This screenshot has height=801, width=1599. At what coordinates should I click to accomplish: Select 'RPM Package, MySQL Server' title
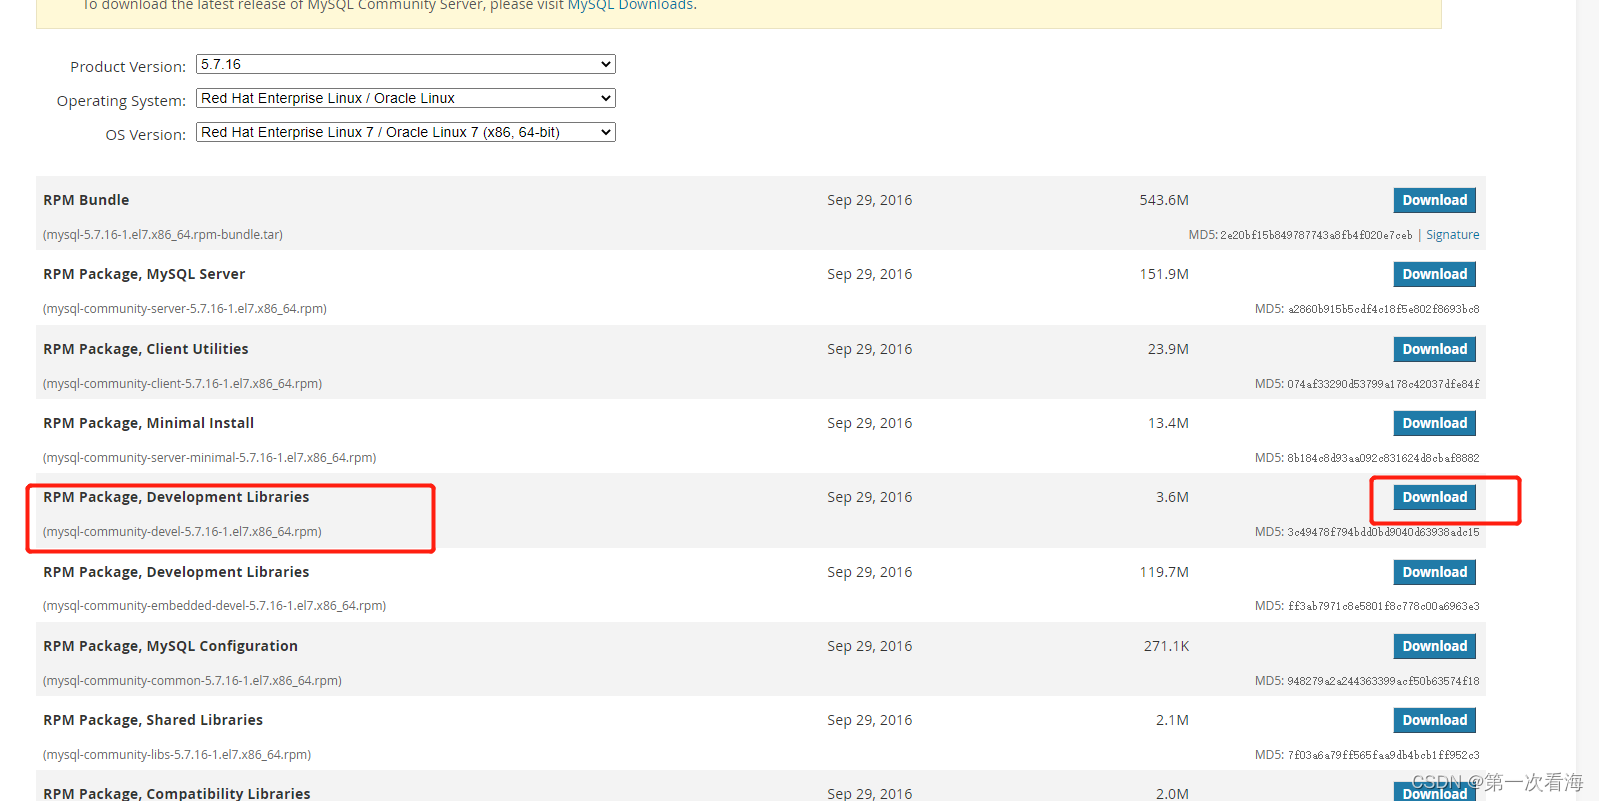(x=144, y=274)
